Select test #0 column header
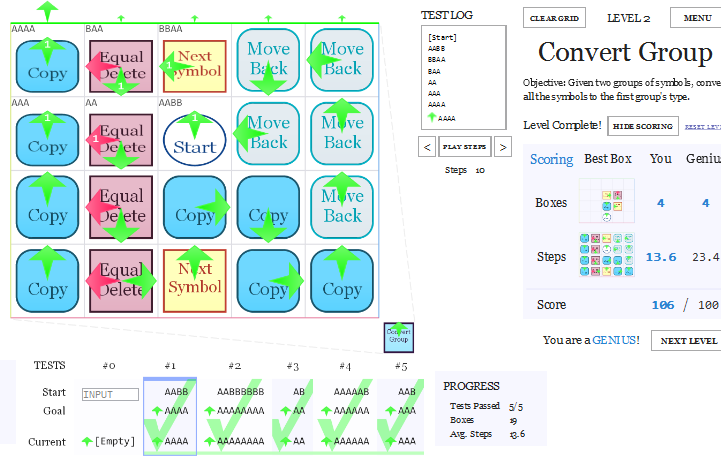This screenshot has height=466, width=721. [x=109, y=366]
